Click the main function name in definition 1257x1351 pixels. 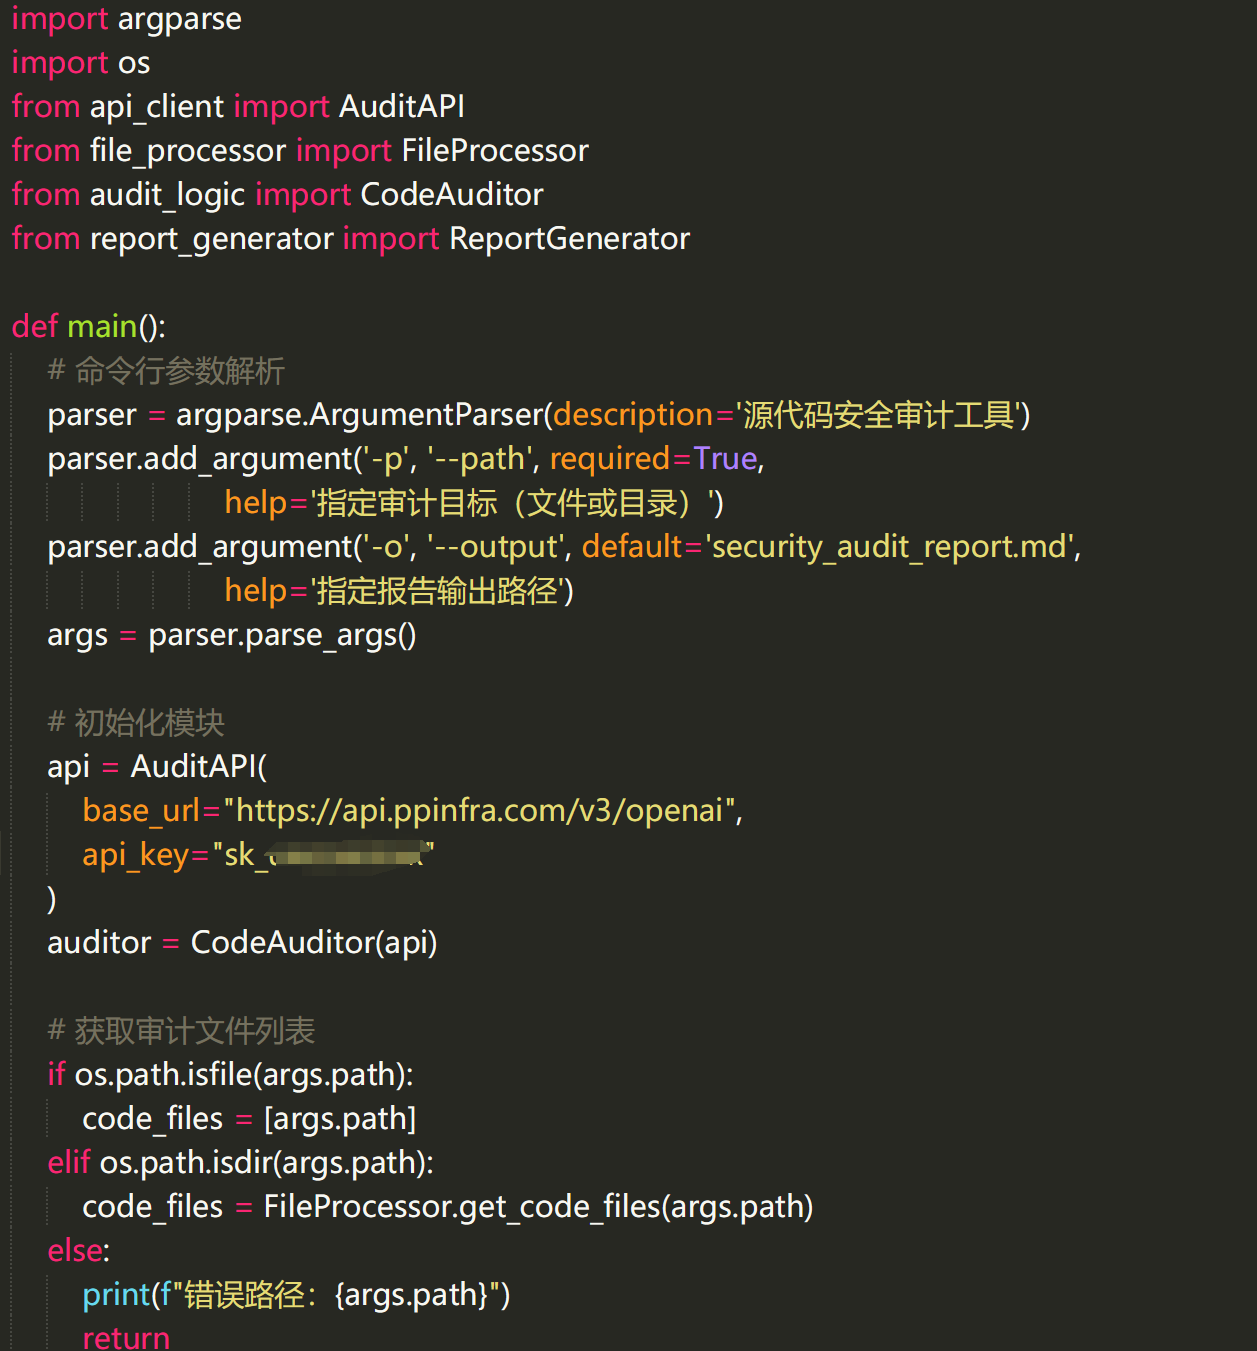pyautogui.click(x=102, y=327)
